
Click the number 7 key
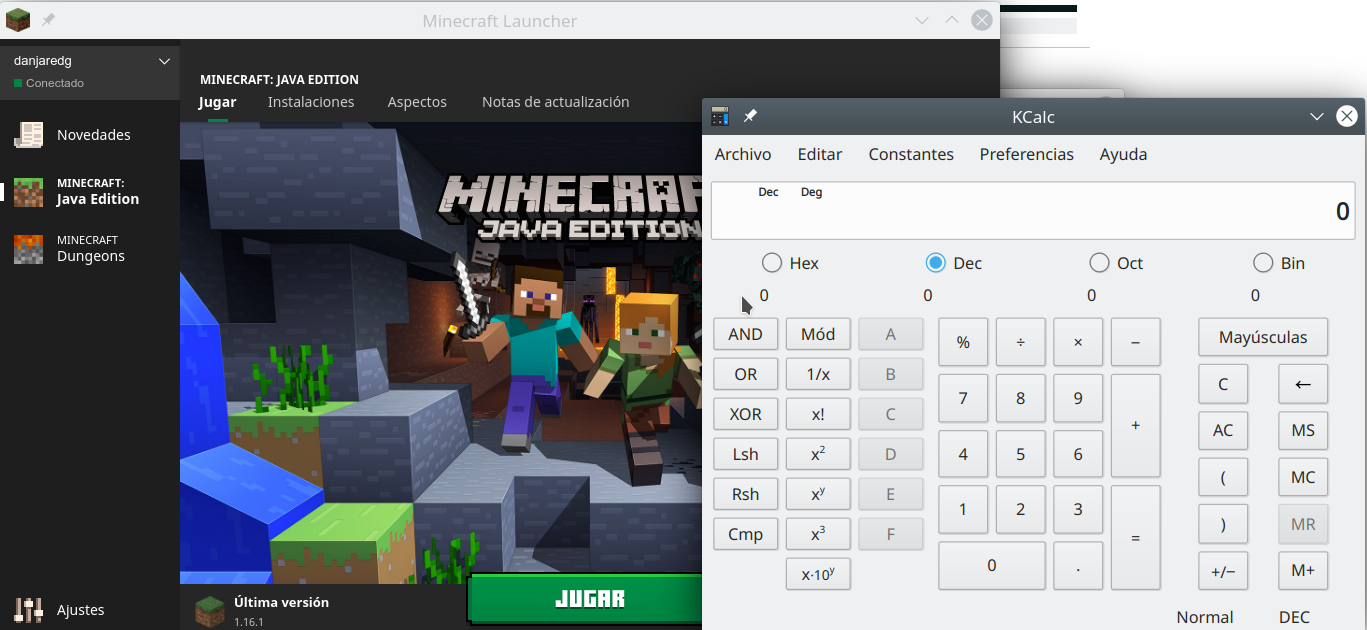(x=963, y=398)
